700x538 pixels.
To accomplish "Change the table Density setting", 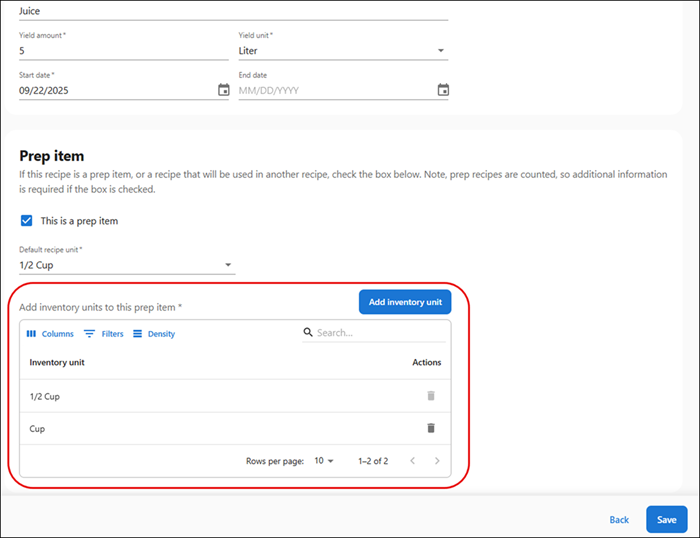I will (153, 334).
